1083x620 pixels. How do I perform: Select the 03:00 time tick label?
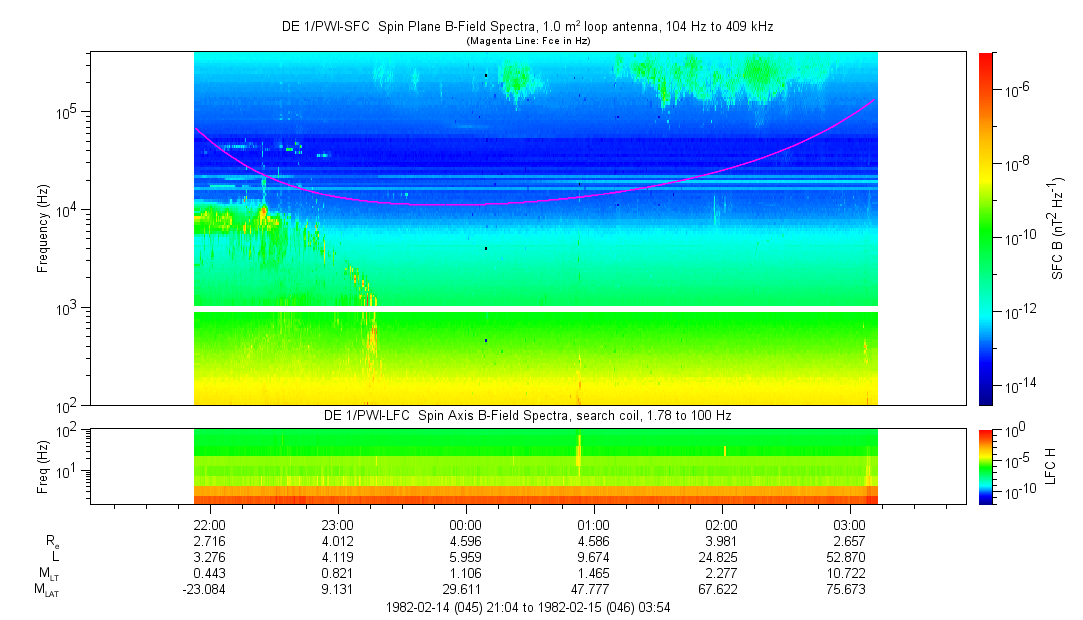(849, 524)
